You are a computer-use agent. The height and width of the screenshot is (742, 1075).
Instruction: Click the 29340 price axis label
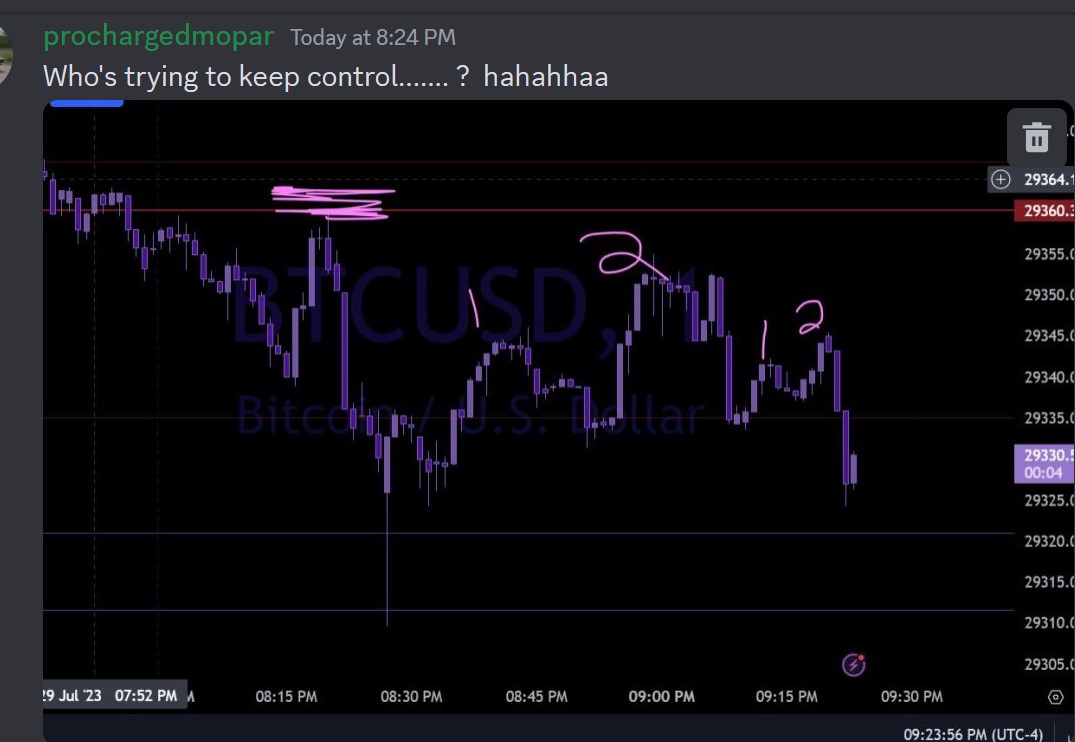coord(1049,377)
